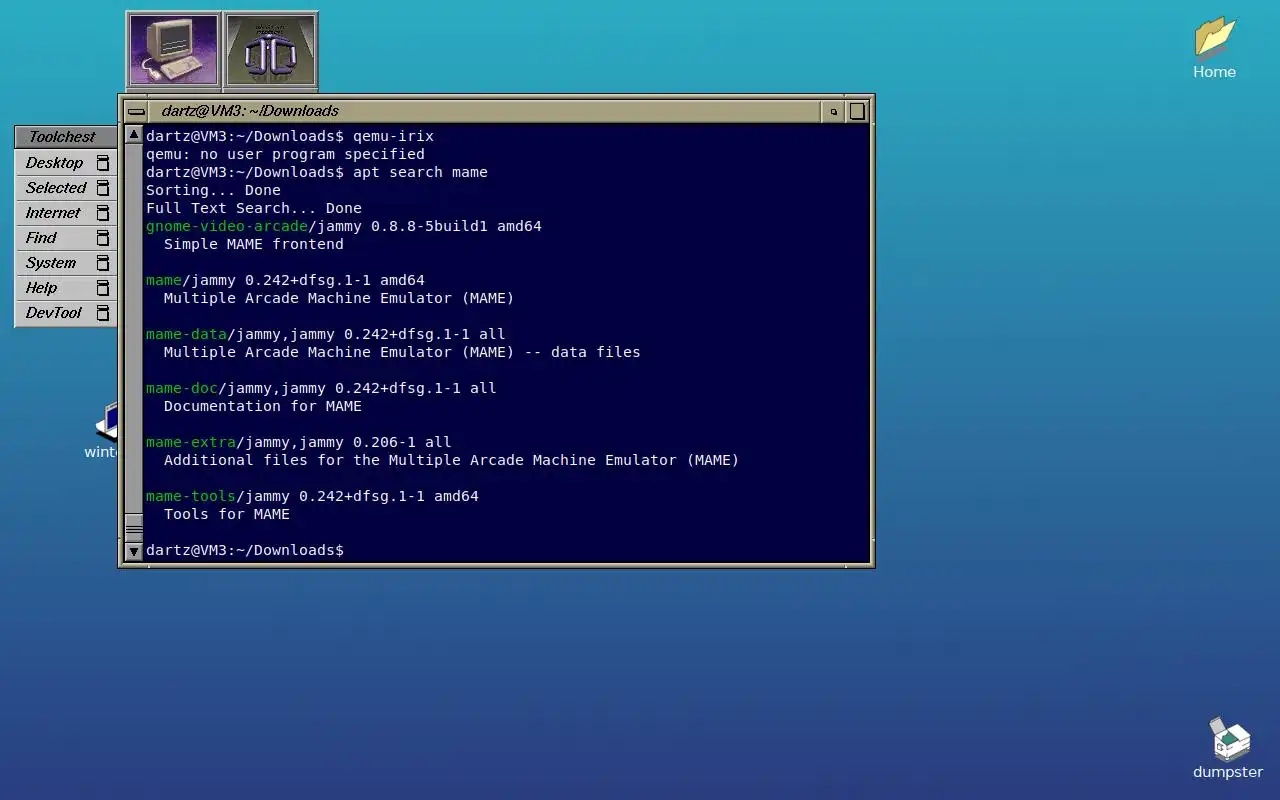
Task: Click the 'qemu-irix' command text
Action: [393, 136]
